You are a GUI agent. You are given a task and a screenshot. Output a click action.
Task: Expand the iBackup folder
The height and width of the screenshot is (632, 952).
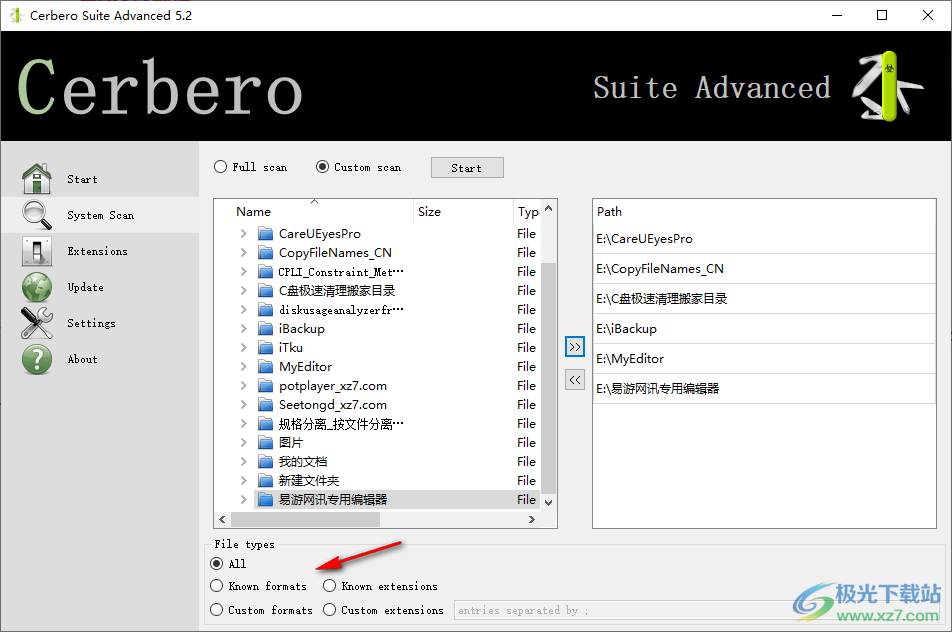[x=243, y=328]
